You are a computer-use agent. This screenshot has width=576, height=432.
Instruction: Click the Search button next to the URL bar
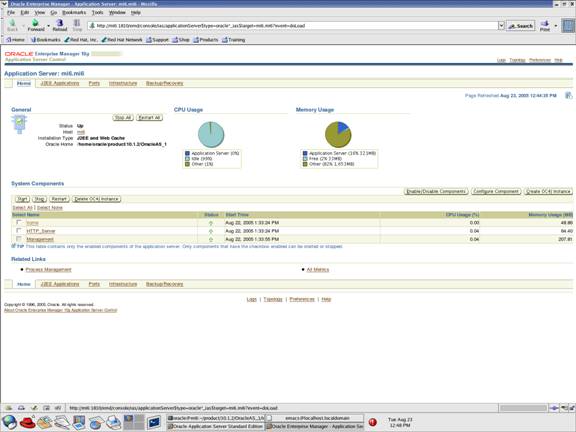coord(521,26)
